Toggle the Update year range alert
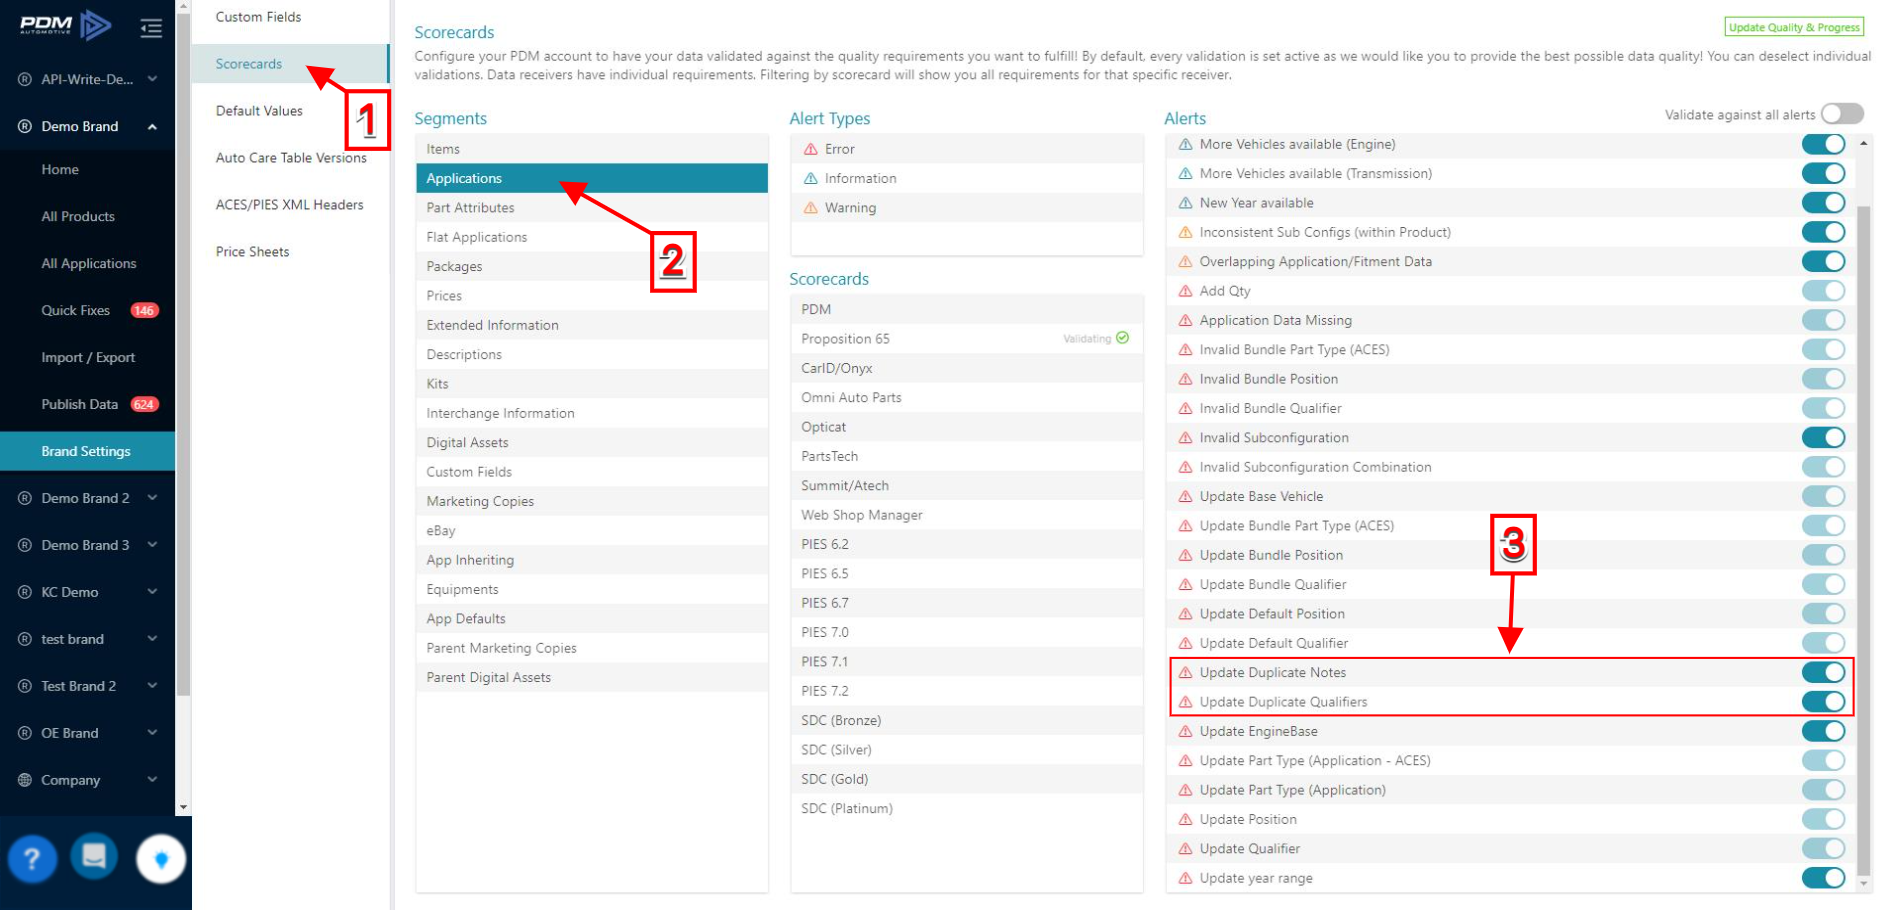 [1823, 878]
